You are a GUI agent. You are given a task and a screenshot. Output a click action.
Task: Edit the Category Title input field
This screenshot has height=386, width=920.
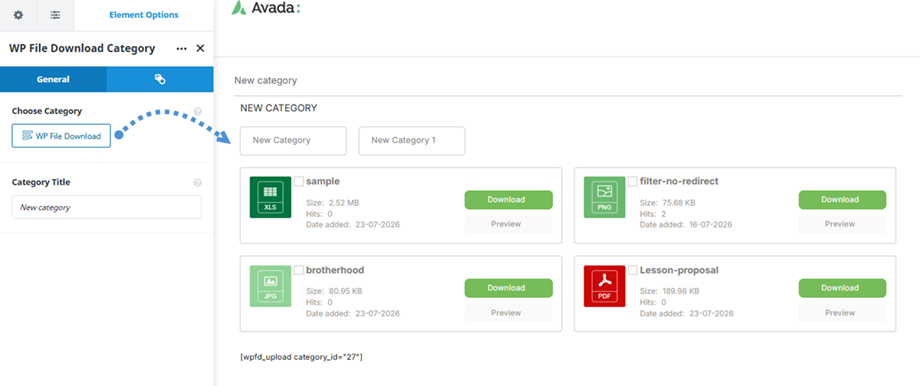pos(107,207)
